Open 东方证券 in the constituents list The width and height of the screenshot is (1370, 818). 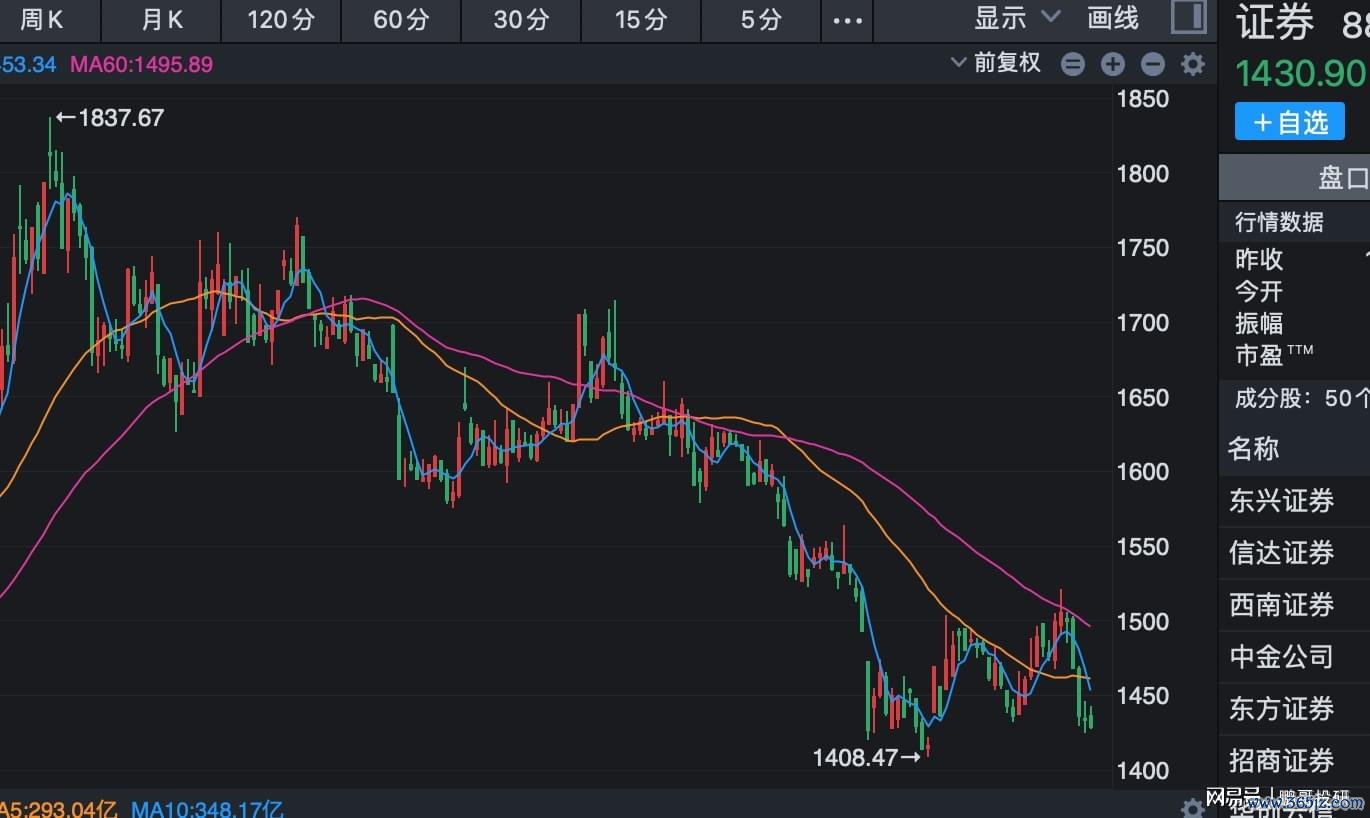pyautogui.click(x=1281, y=709)
